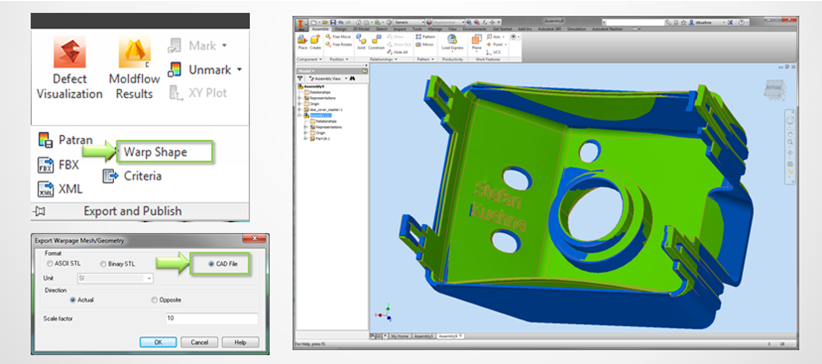Select ASCII STL format option
The height and width of the screenshot is (364, 822).
tap(64, 264)
